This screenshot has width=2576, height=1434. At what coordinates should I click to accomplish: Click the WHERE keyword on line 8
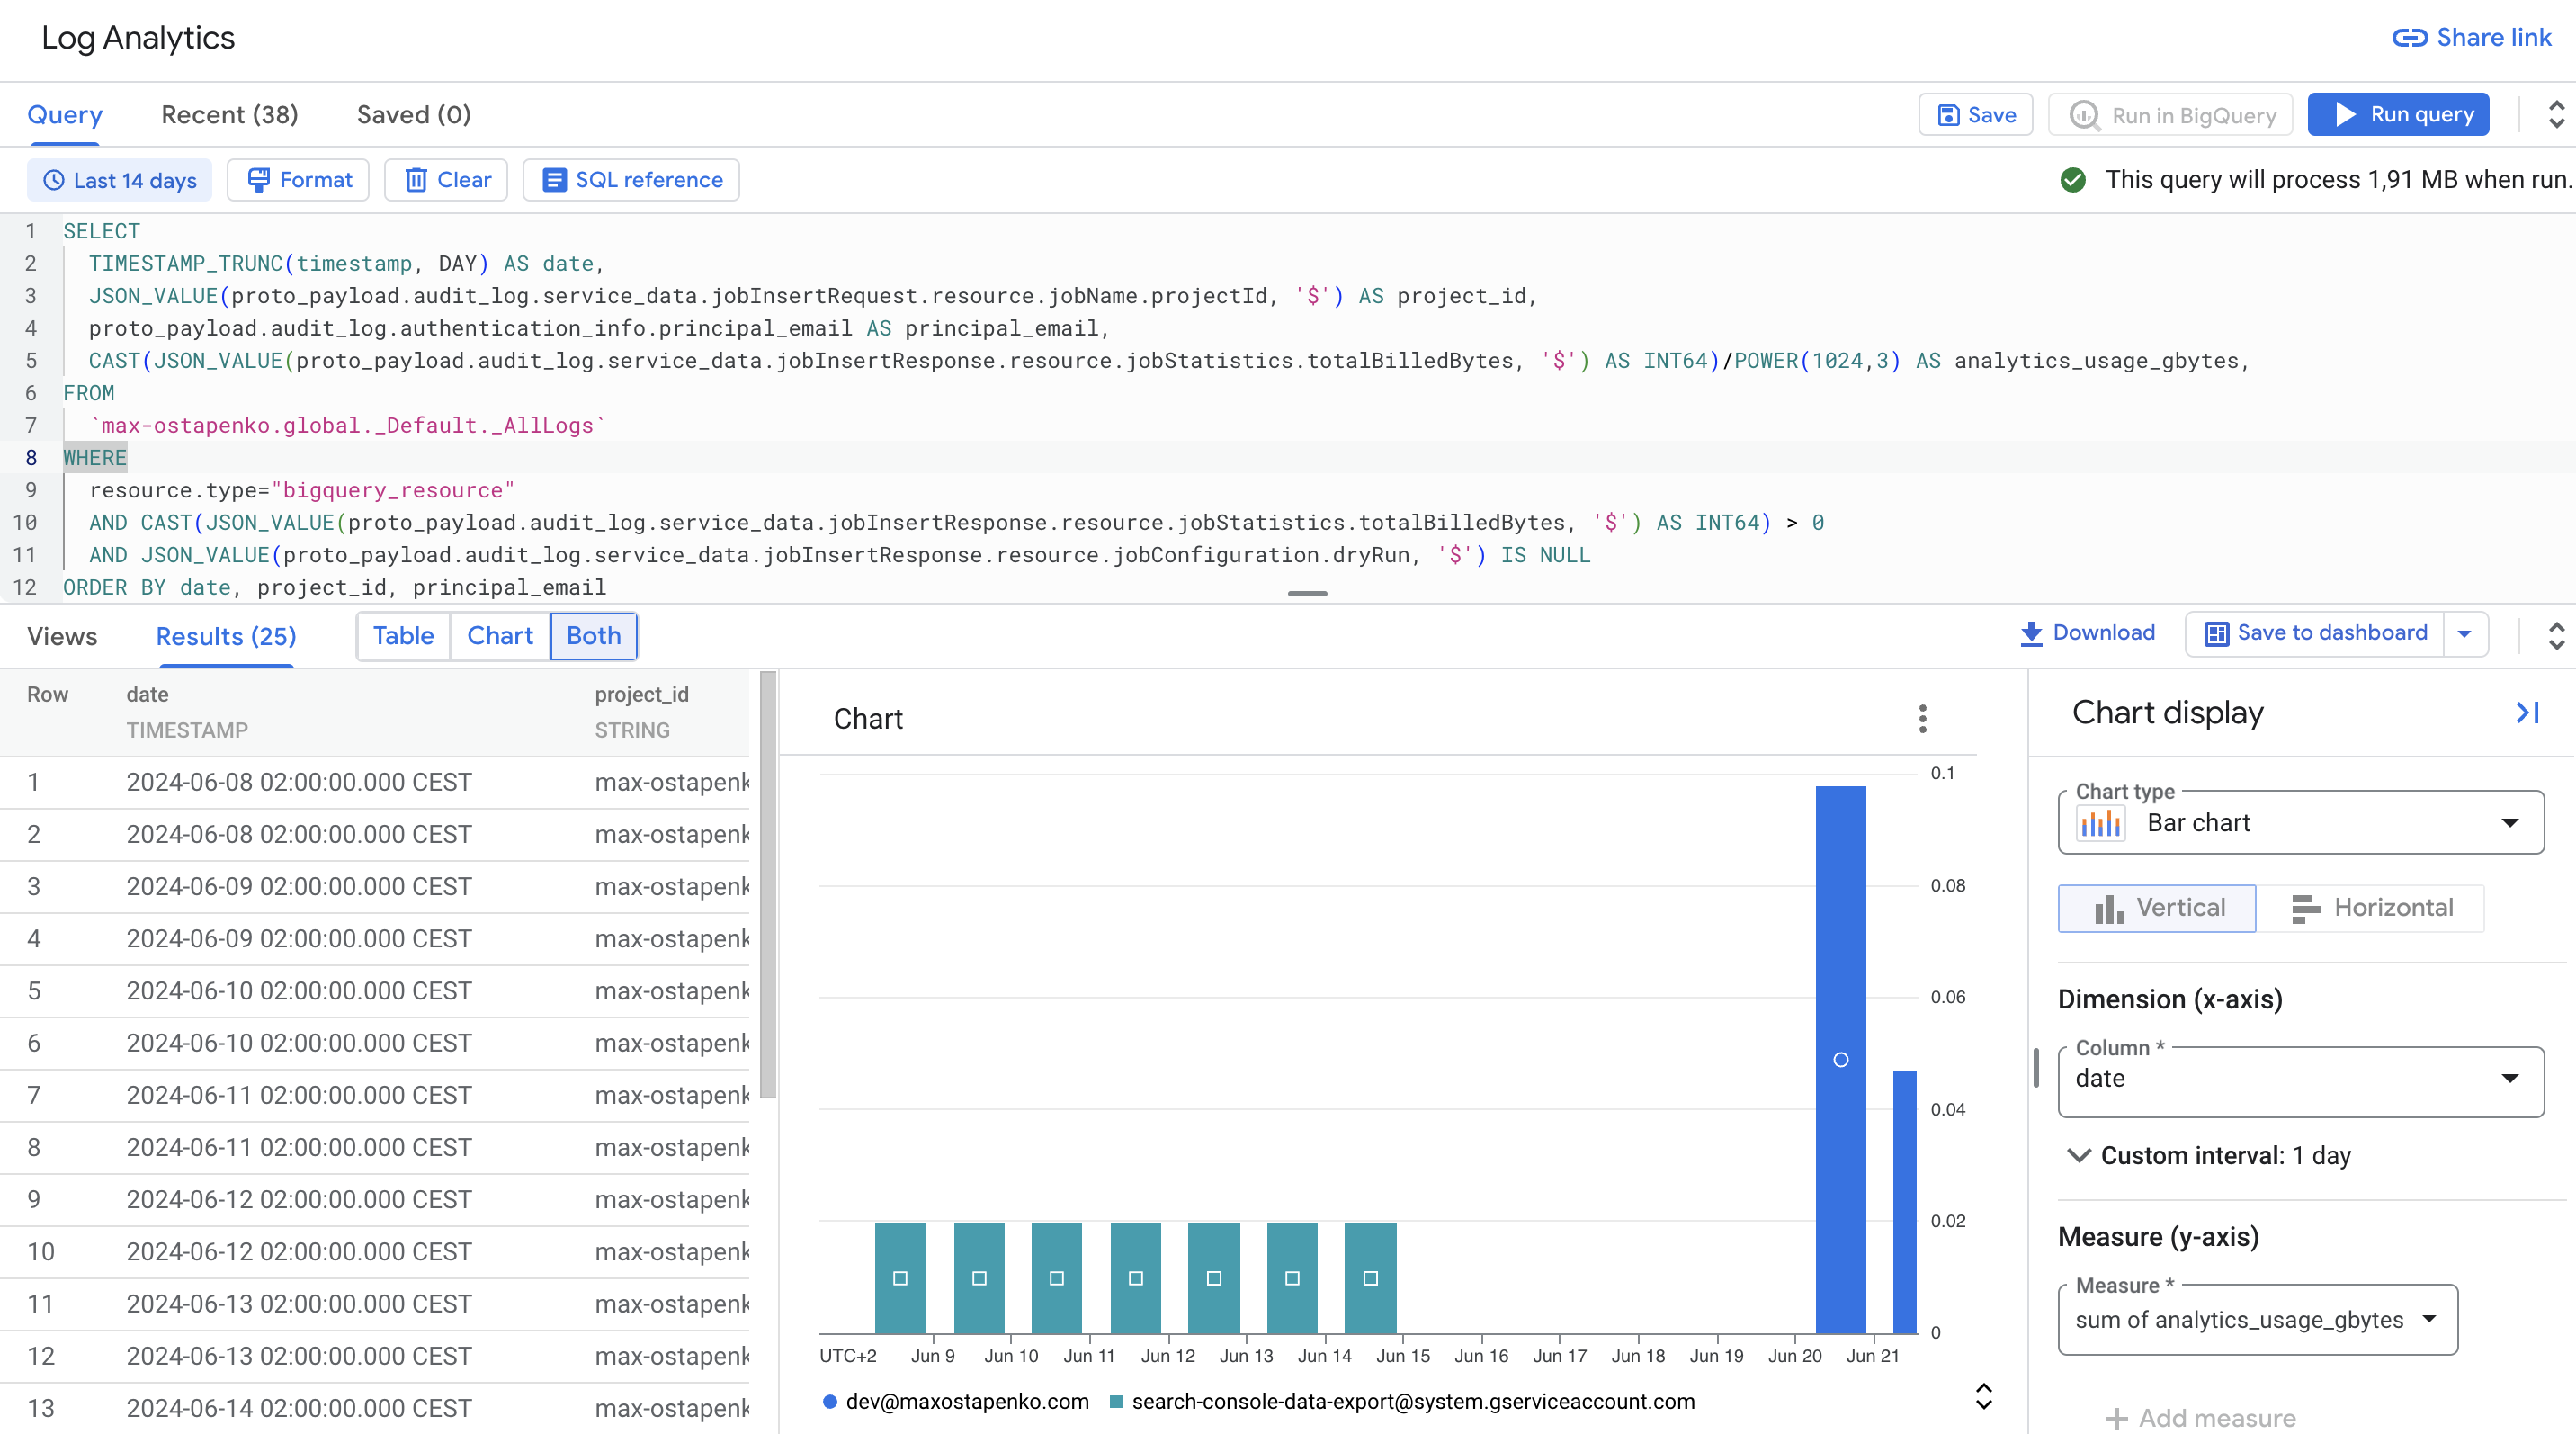click(x=95, y=458)
